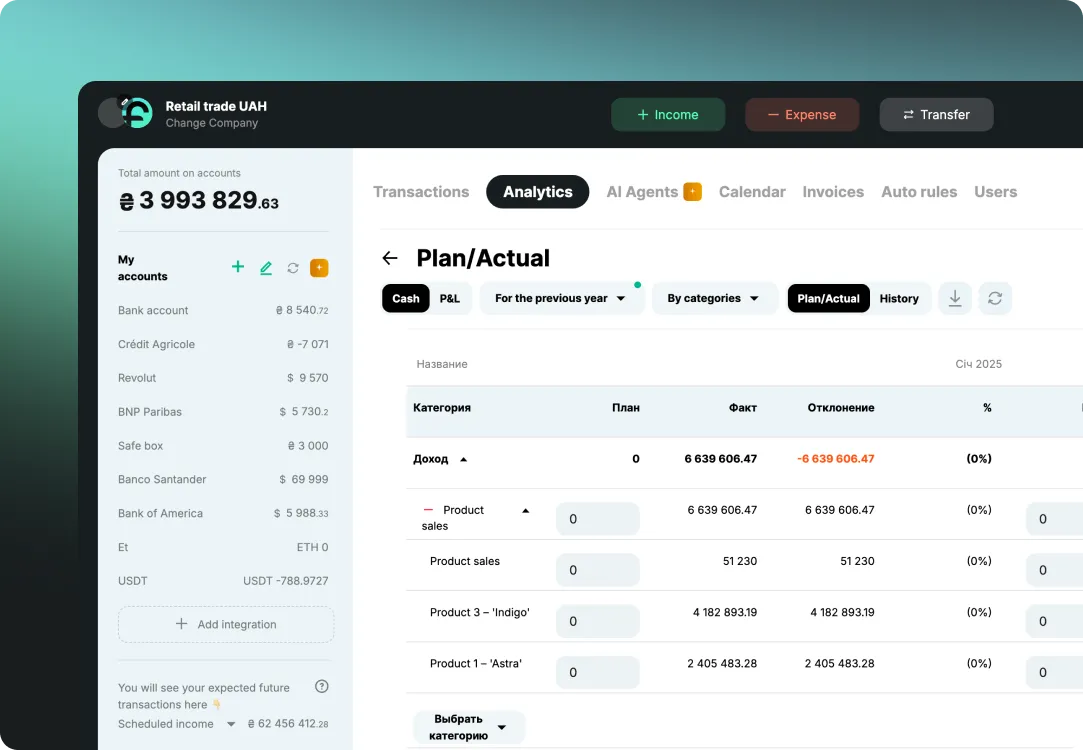
Task: Create a Transfer between accounts
Action: coord(936,115)
